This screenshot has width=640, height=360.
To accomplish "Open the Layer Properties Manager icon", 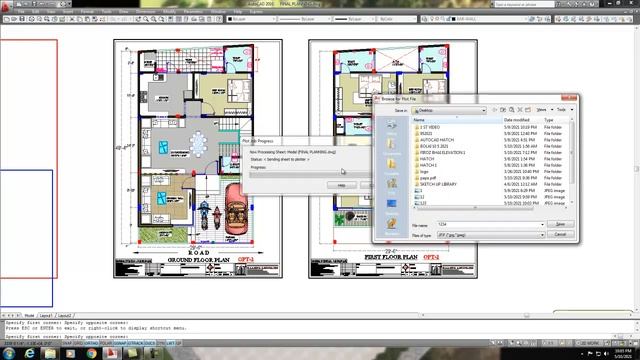I will pos(424,19).
